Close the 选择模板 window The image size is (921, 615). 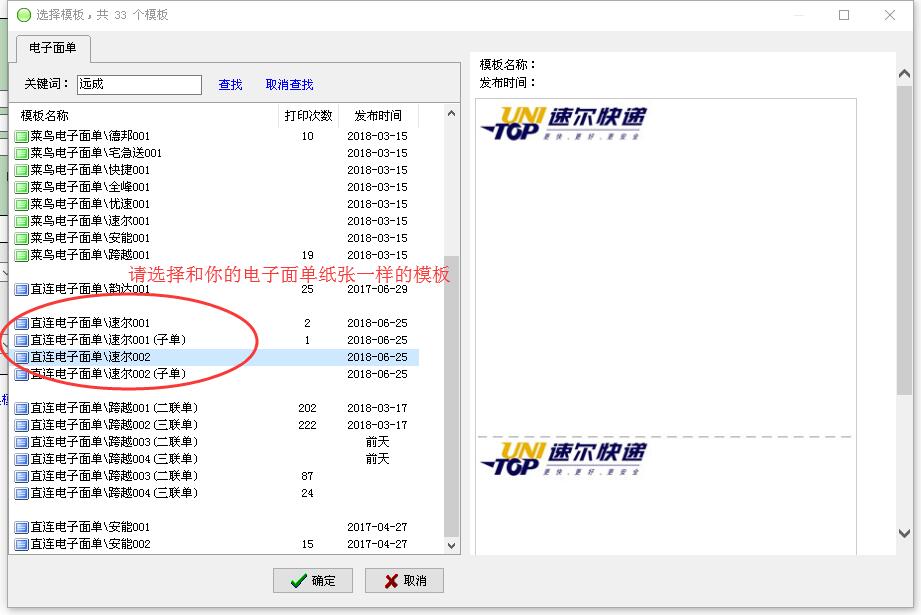890,15
